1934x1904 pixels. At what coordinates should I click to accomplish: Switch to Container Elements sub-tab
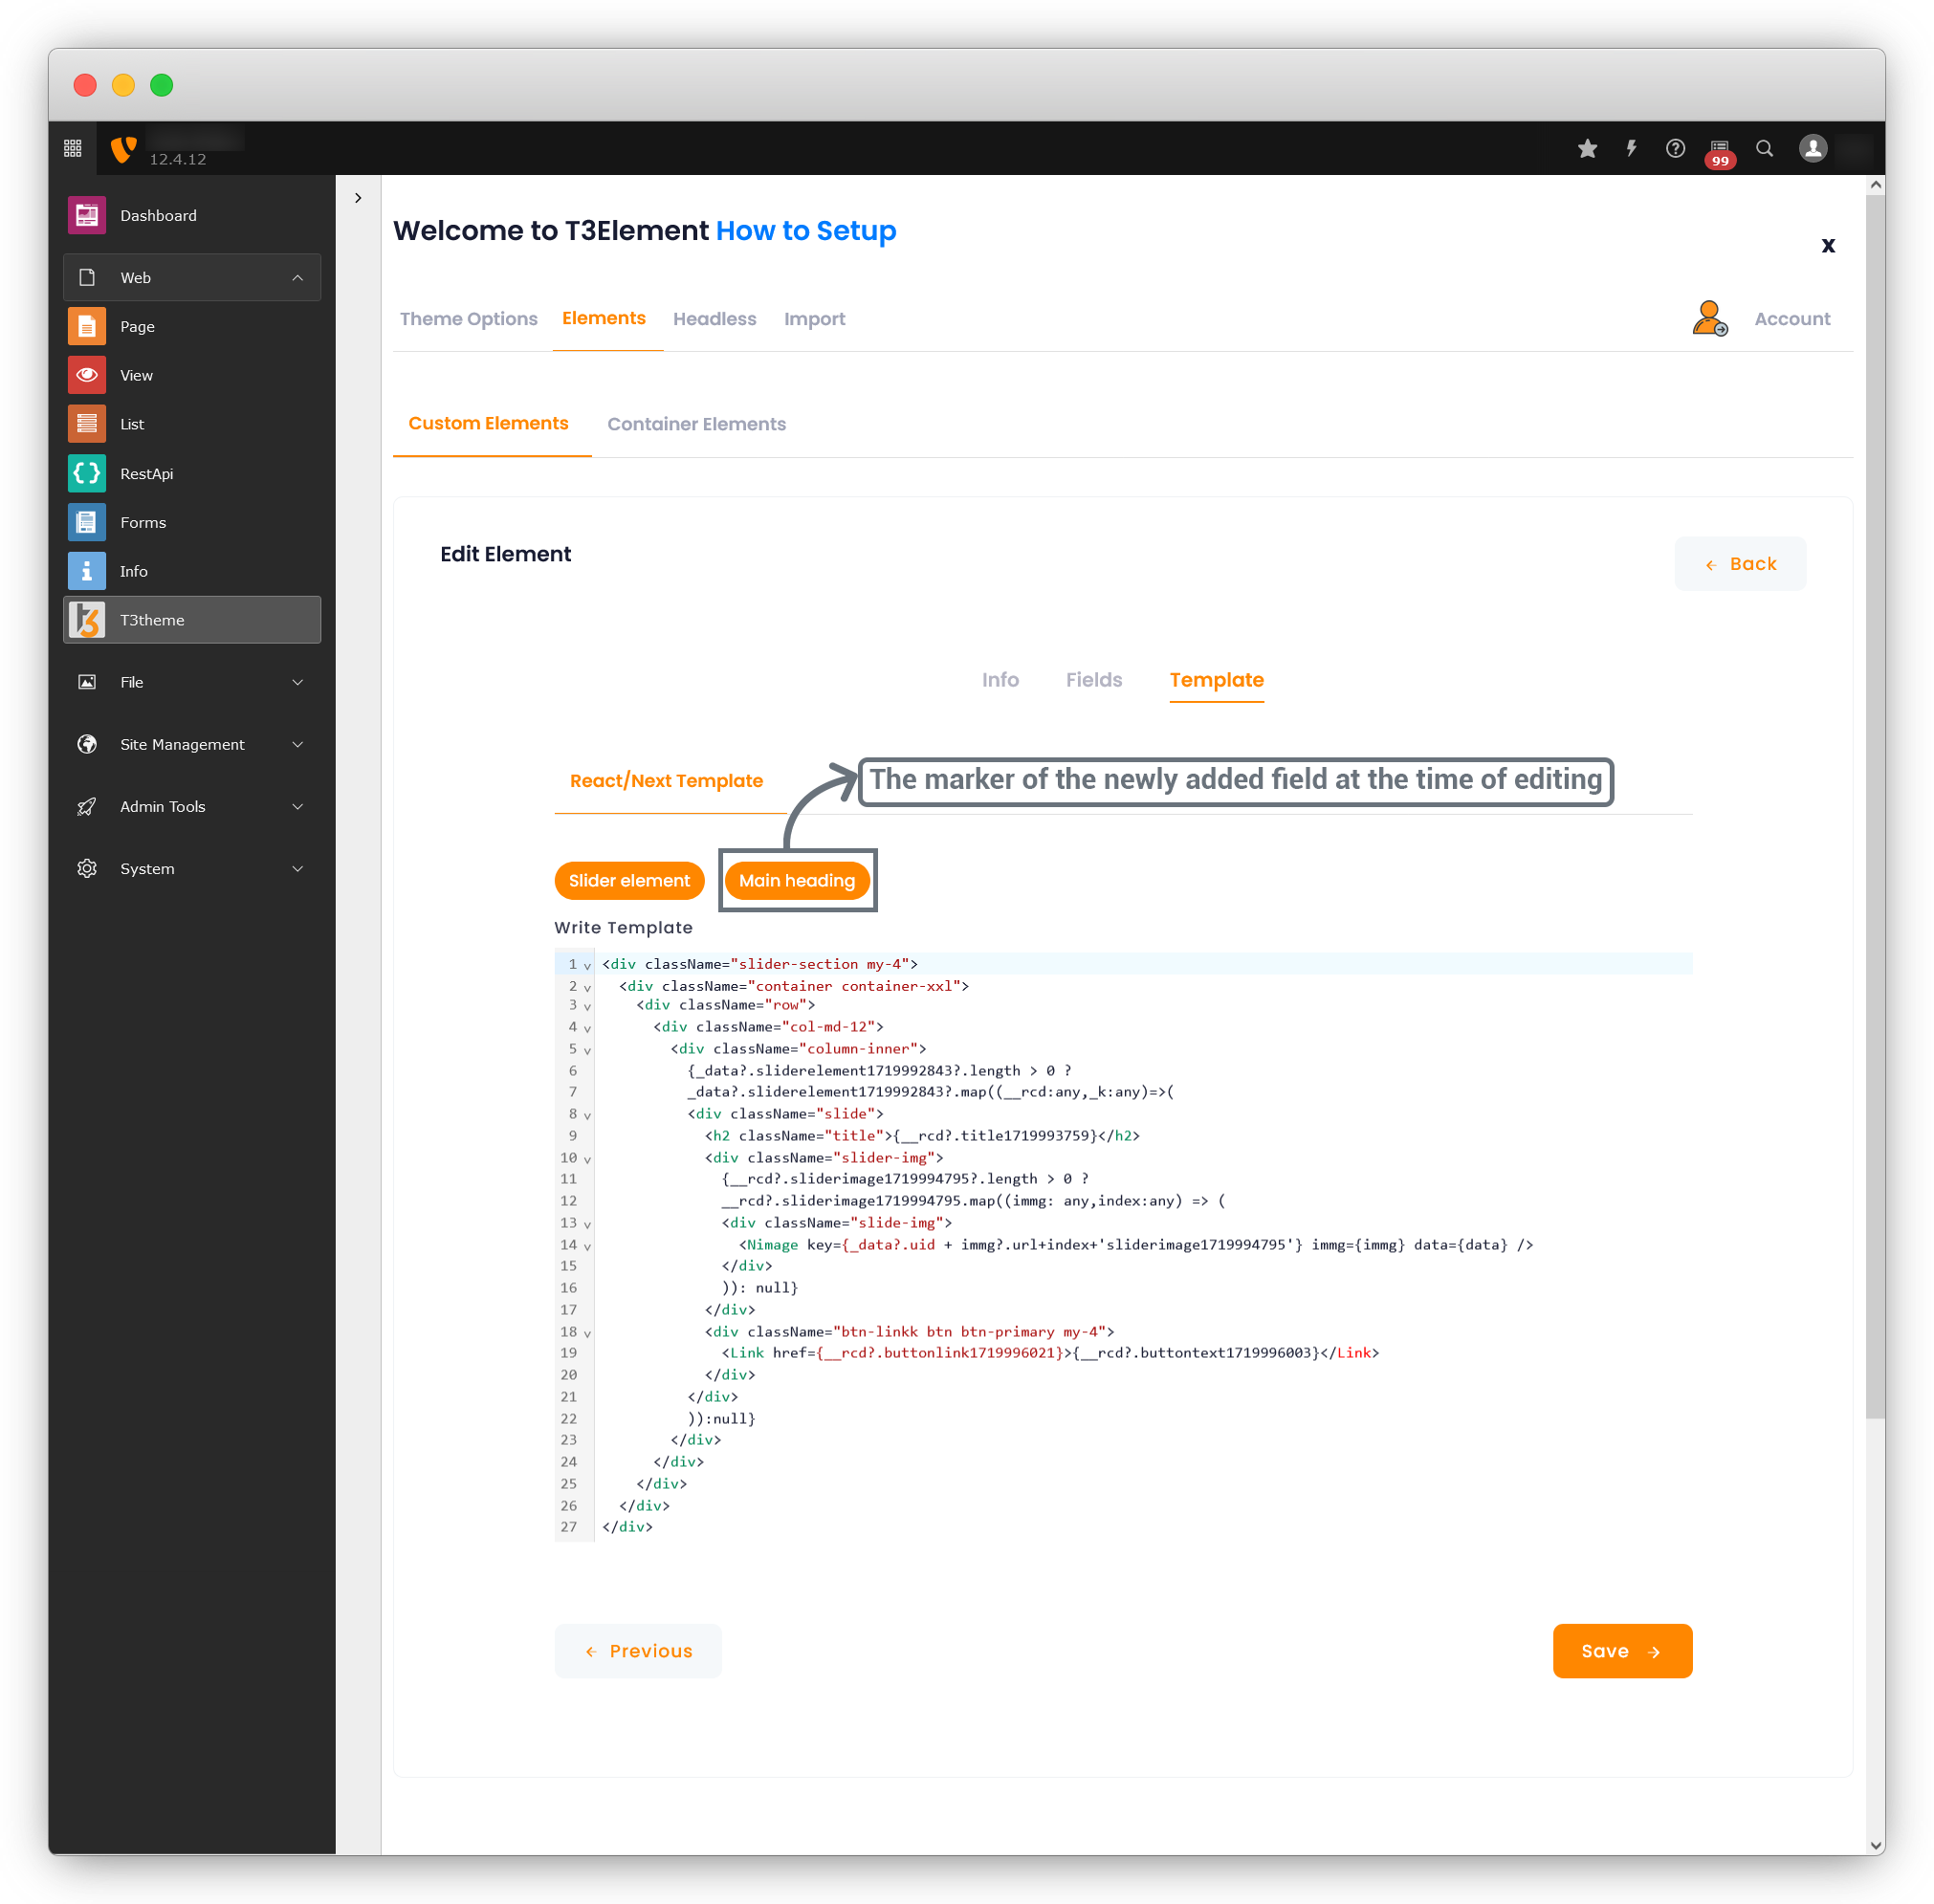696,424
